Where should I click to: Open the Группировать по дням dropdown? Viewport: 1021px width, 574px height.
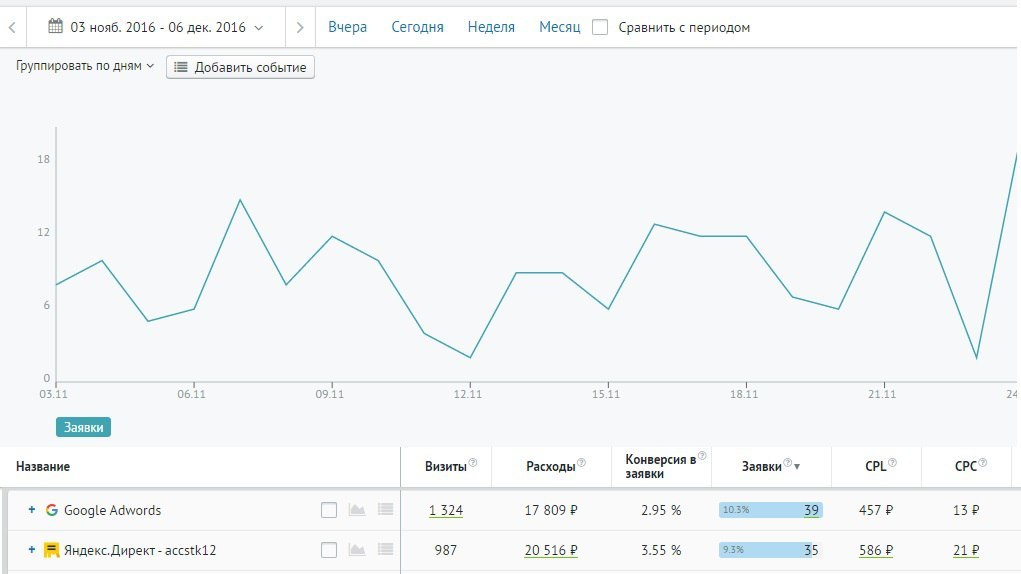85,66
